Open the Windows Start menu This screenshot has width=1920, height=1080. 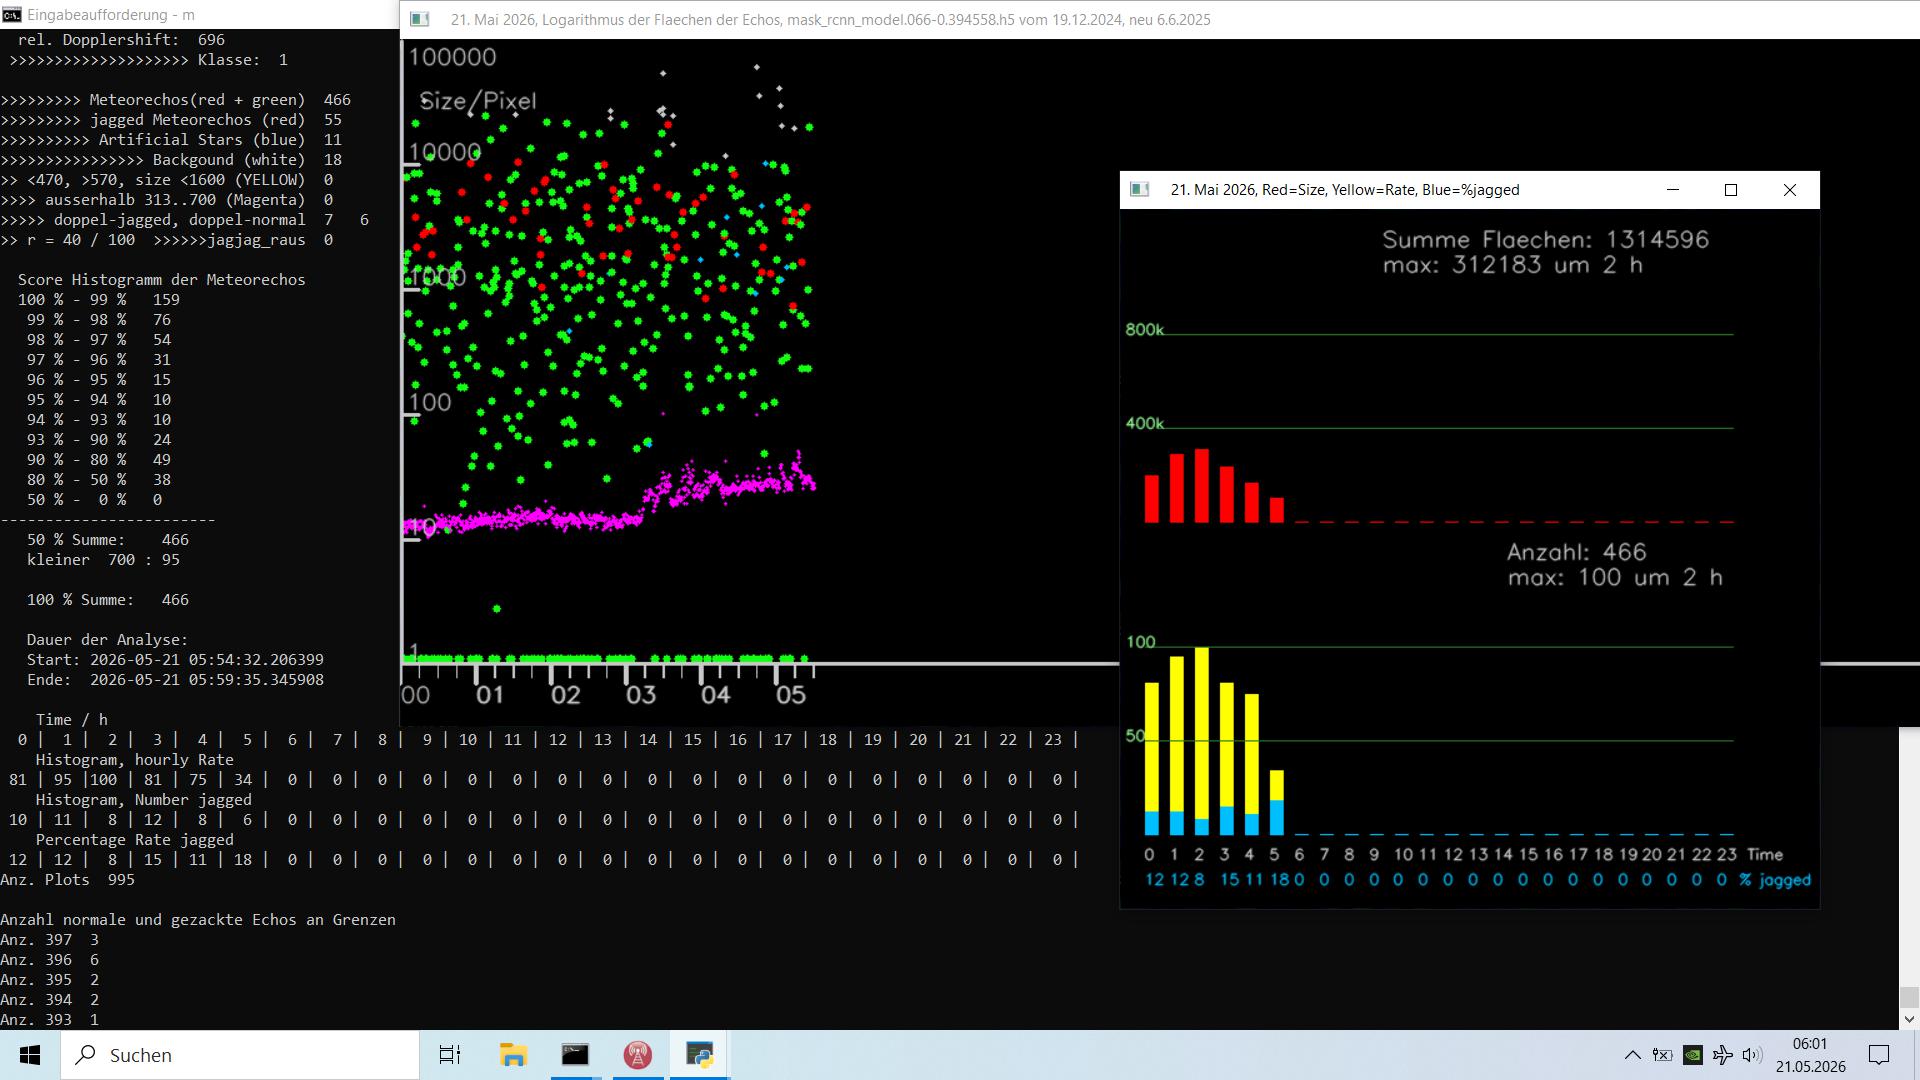[x=30, y=1055]
